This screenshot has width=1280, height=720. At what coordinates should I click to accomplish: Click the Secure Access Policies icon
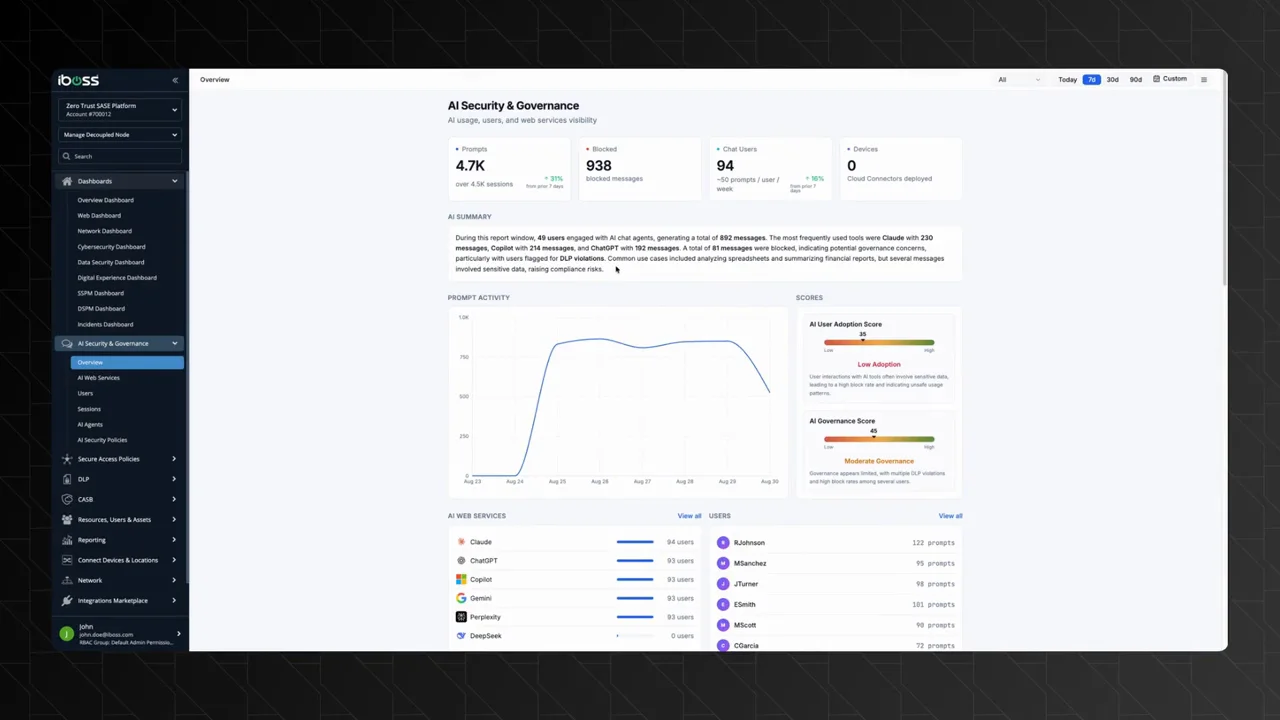pos(67,459)
